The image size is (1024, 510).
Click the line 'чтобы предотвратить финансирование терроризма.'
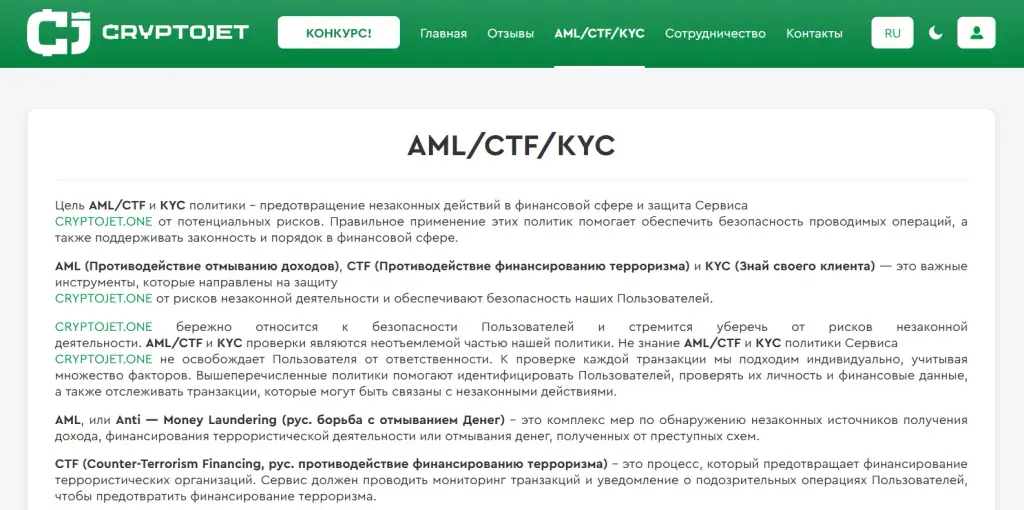coord(216,496)
